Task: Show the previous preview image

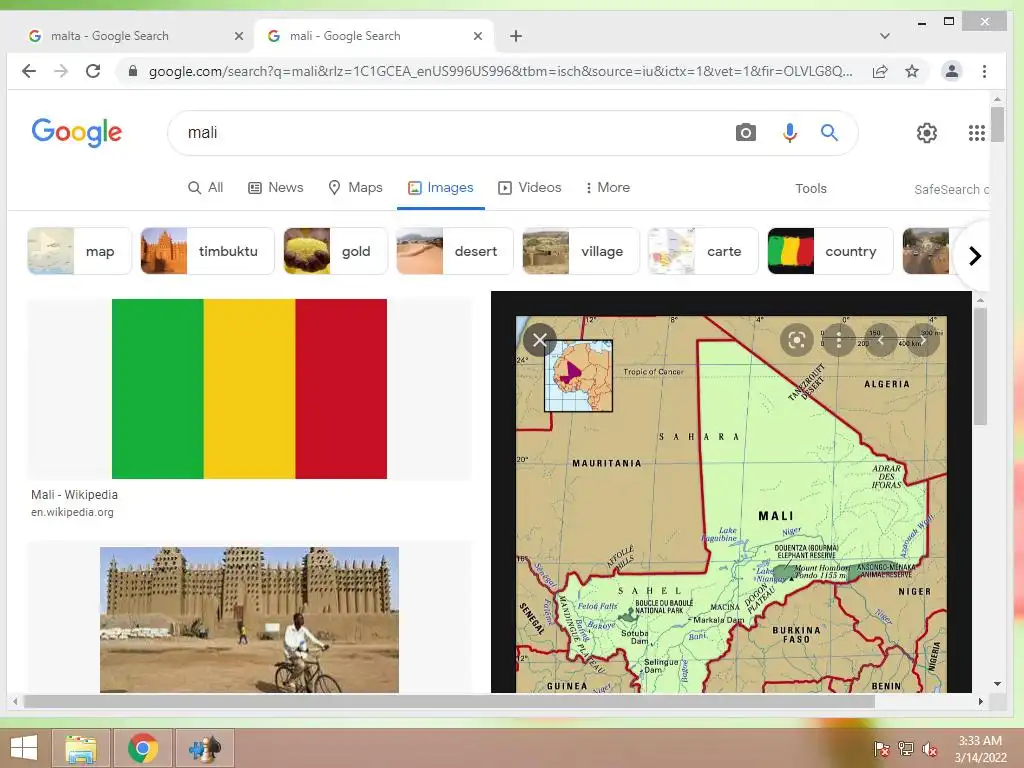Action: (x=880, y=340)
